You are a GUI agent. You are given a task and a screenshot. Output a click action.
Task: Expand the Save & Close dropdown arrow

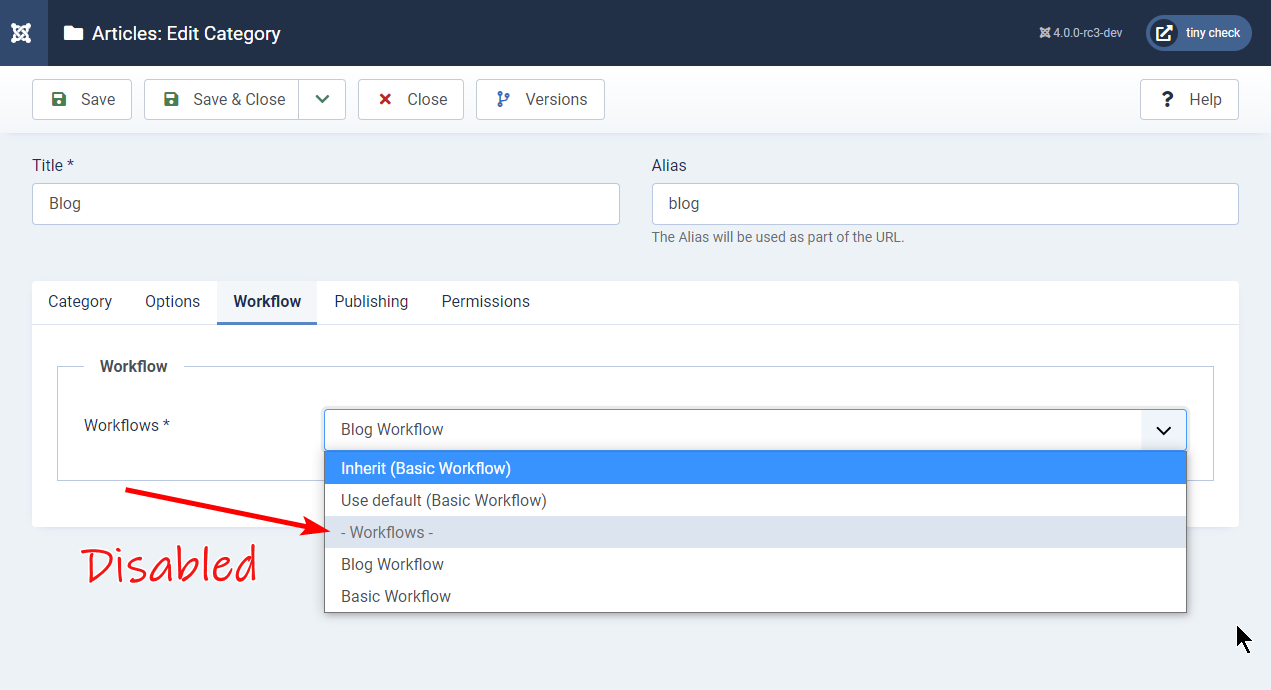(x=322, y=99)
